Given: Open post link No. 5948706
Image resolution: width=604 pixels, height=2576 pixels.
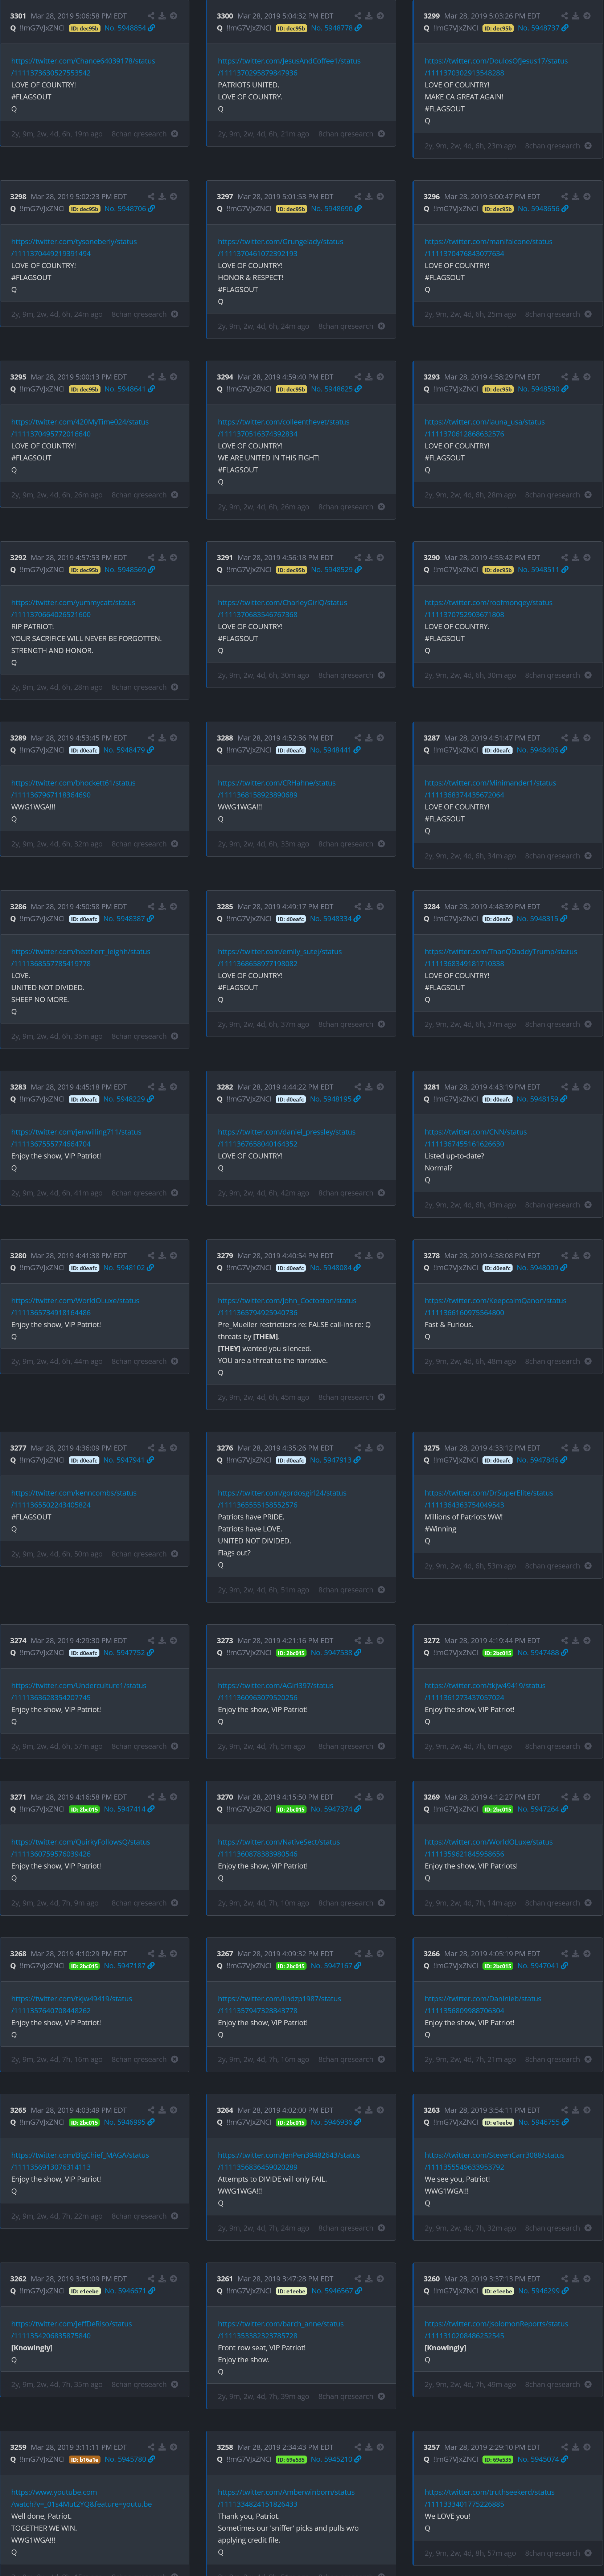Looking at the screenshot, I should [126, 209].
